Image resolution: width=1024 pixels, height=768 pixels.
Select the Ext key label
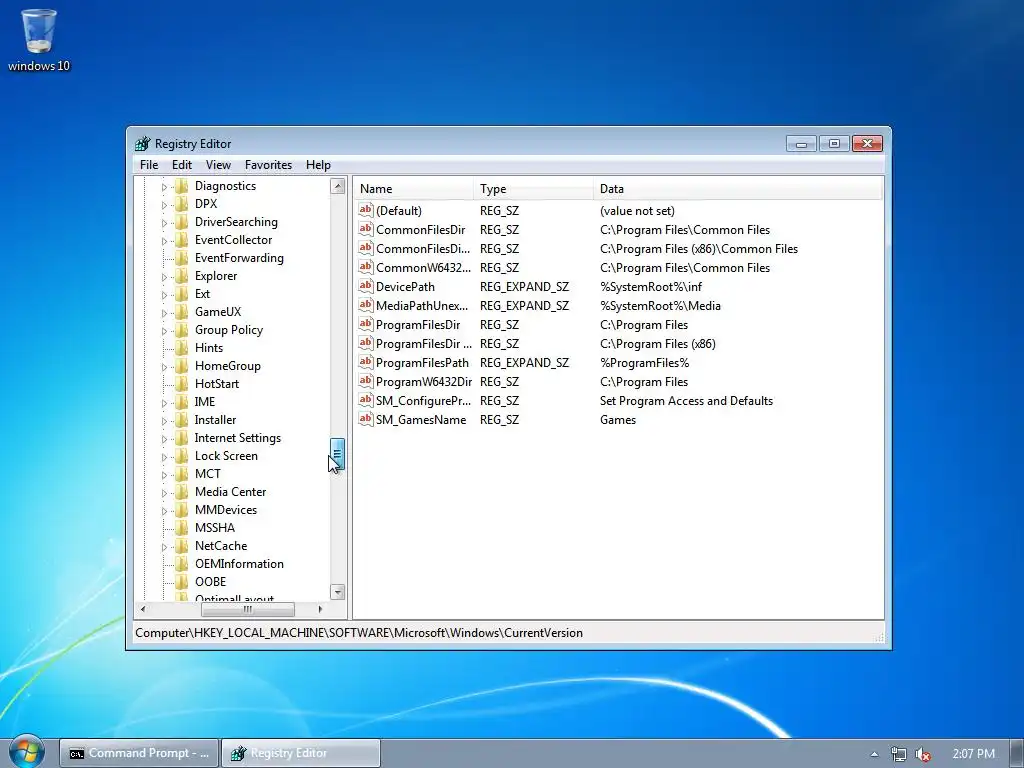pyautogui.click(x=202, y=294)
